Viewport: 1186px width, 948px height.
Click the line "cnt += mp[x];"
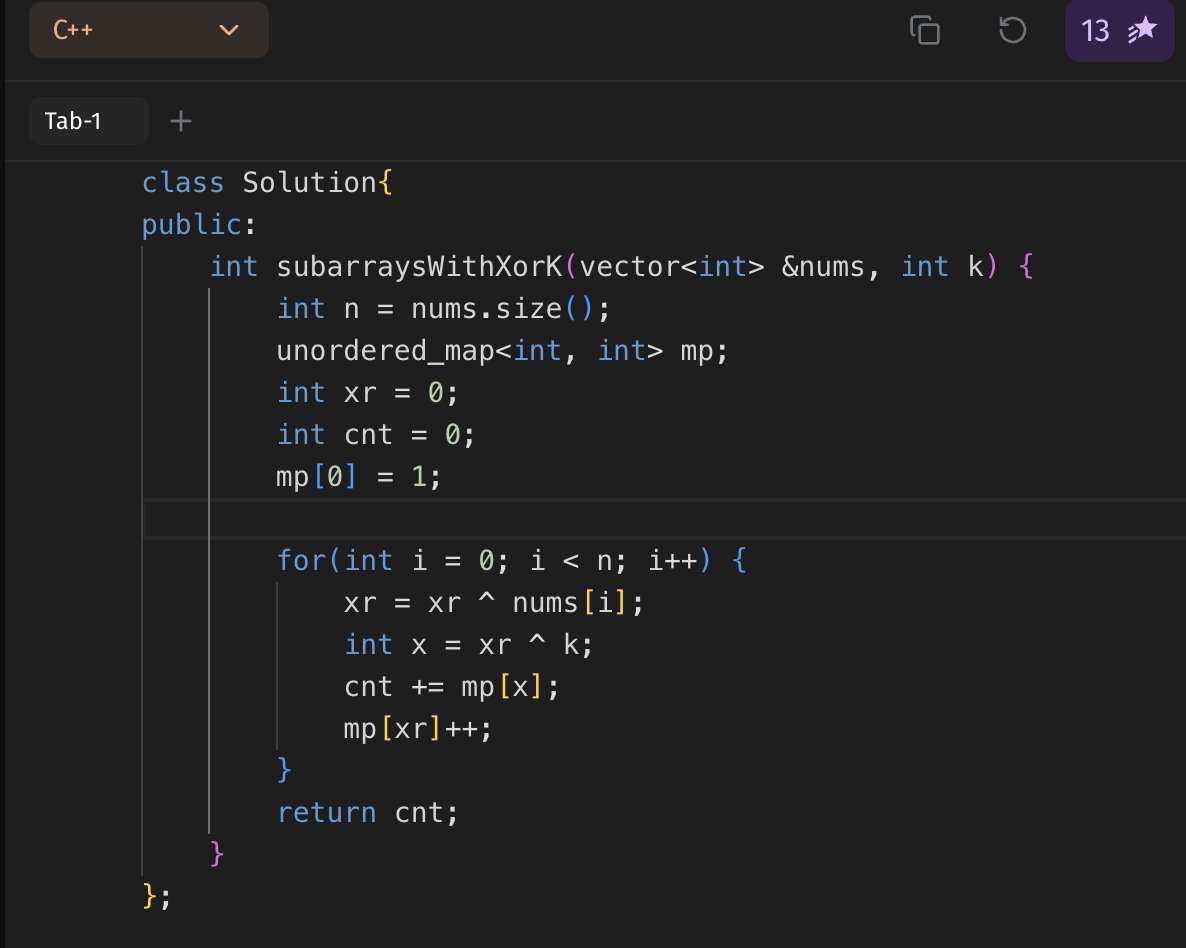(452, 687)
